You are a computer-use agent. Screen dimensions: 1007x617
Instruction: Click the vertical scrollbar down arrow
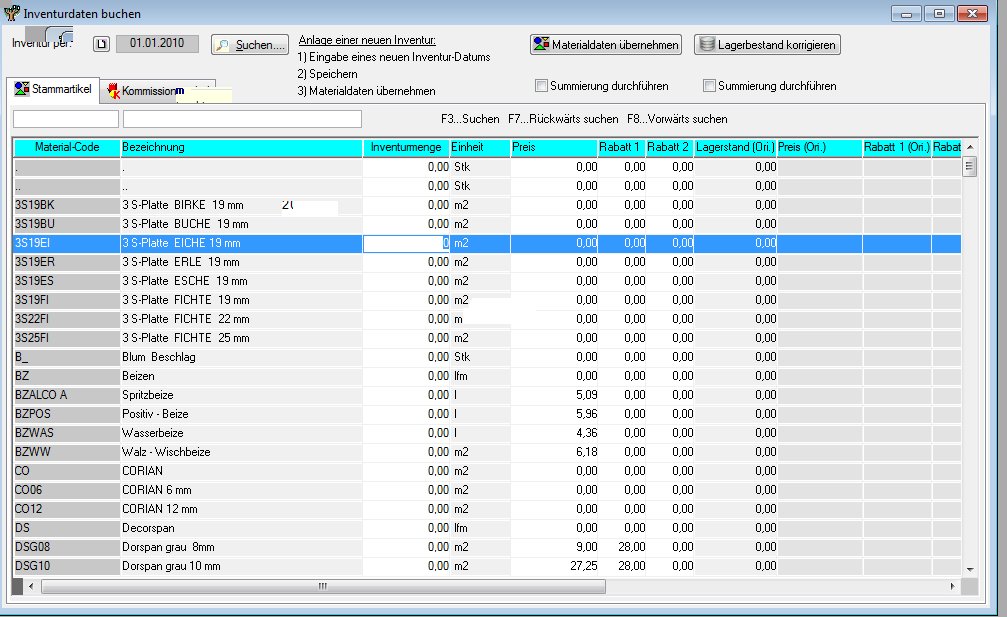pyautogui.click(x=969, y=568)
